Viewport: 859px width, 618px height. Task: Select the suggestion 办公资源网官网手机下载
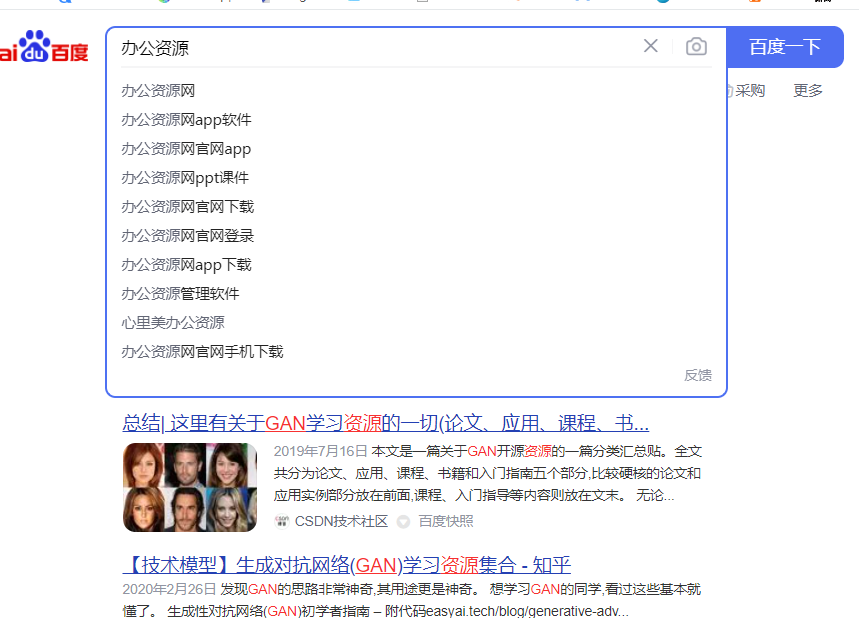pyautogui.click(x=202, y=352)
